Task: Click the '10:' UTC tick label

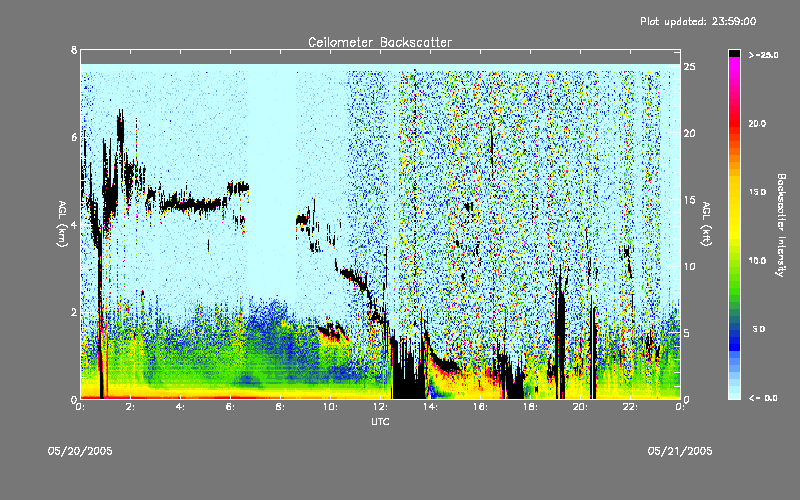Action: [x=330, y=407]
